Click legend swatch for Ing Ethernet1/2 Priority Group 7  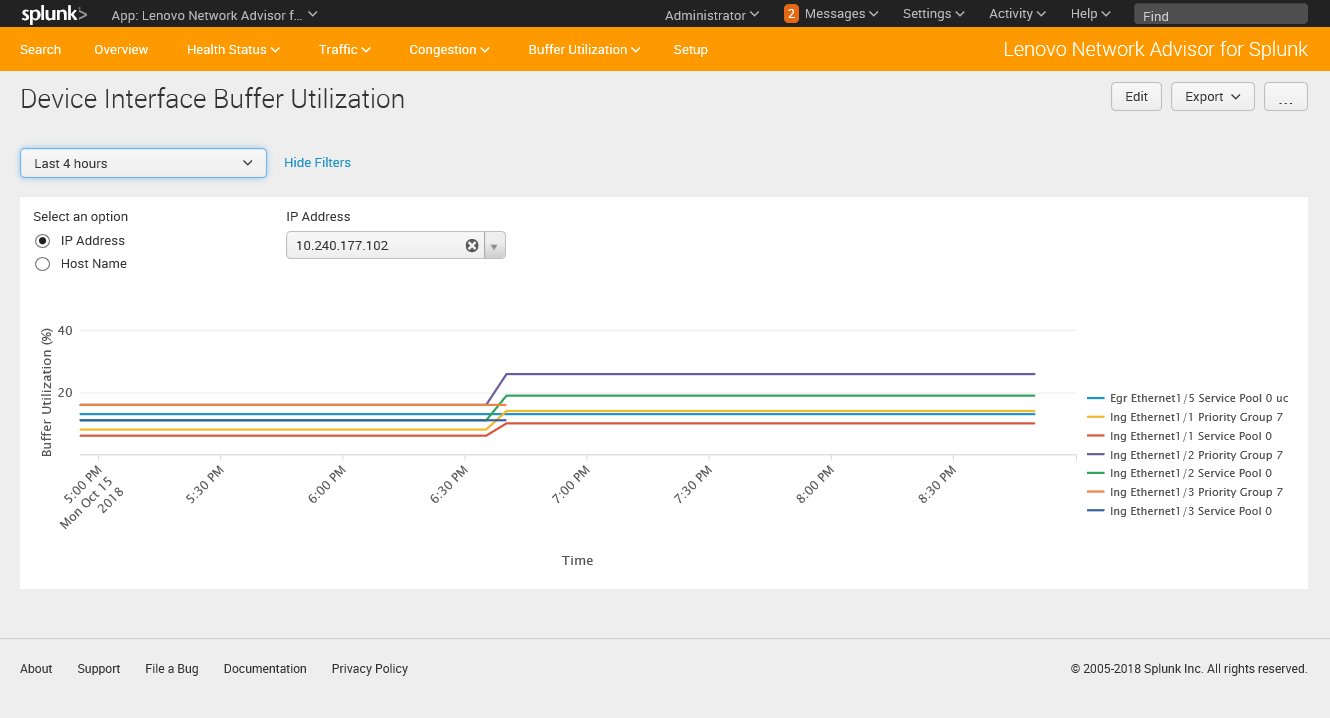pyautogui.click(x=1095, y=455)
